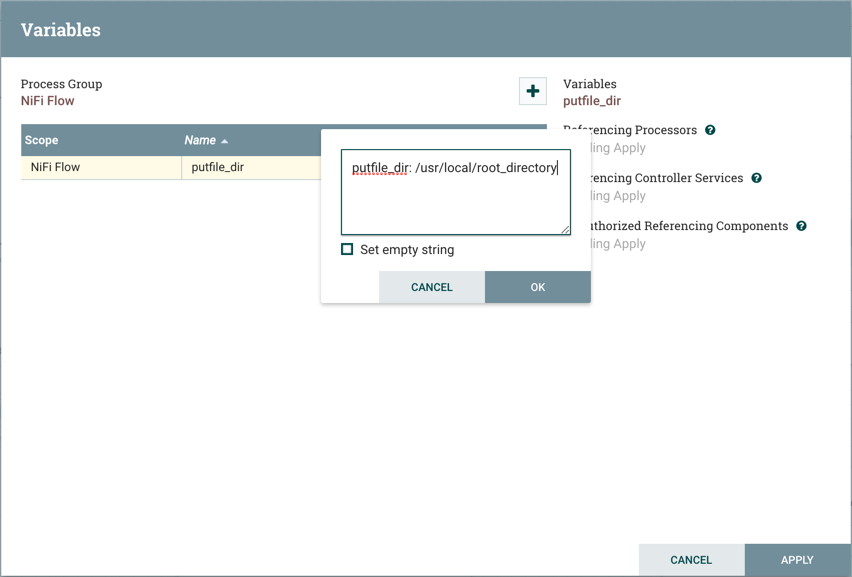Click inside the variable value text area
Viewport: 852px width, 577px height.
tap(455, 200)
